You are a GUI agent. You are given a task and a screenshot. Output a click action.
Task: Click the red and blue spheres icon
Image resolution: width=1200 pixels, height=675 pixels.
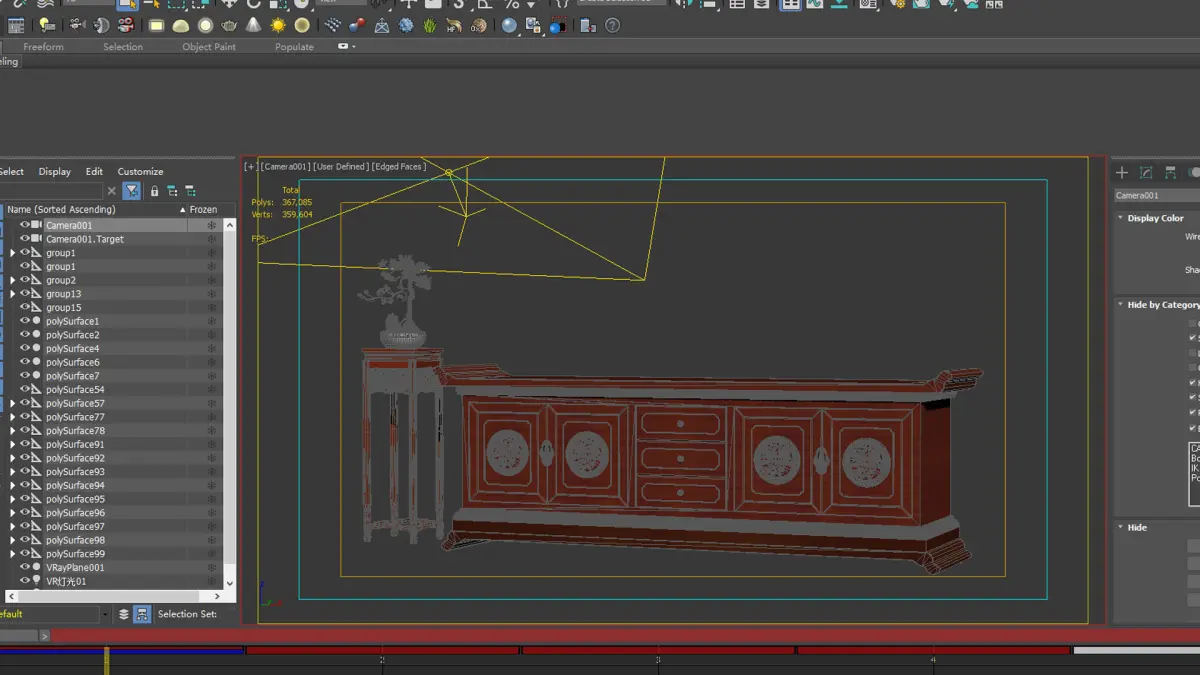coord(357,25)
